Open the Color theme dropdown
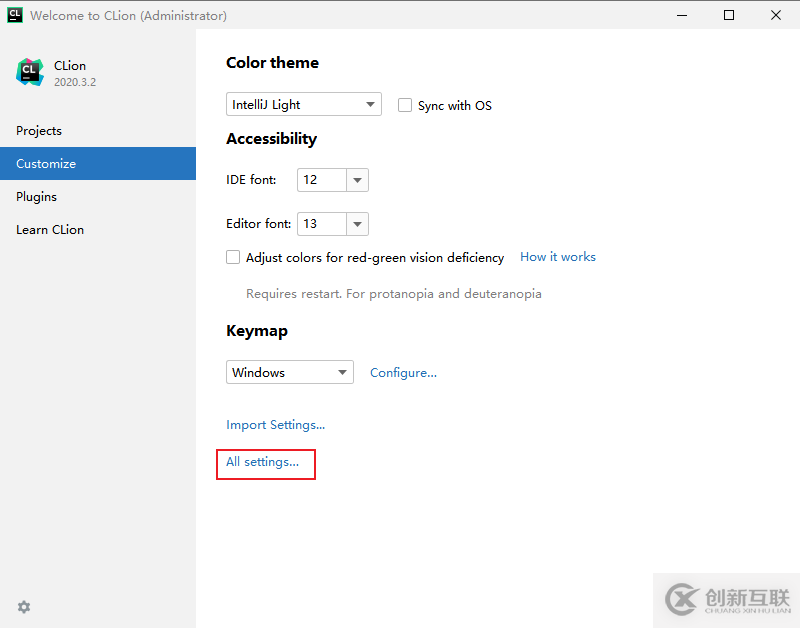Image resolution: width=800 pixels, height=628 pixels. coord(304,104)
